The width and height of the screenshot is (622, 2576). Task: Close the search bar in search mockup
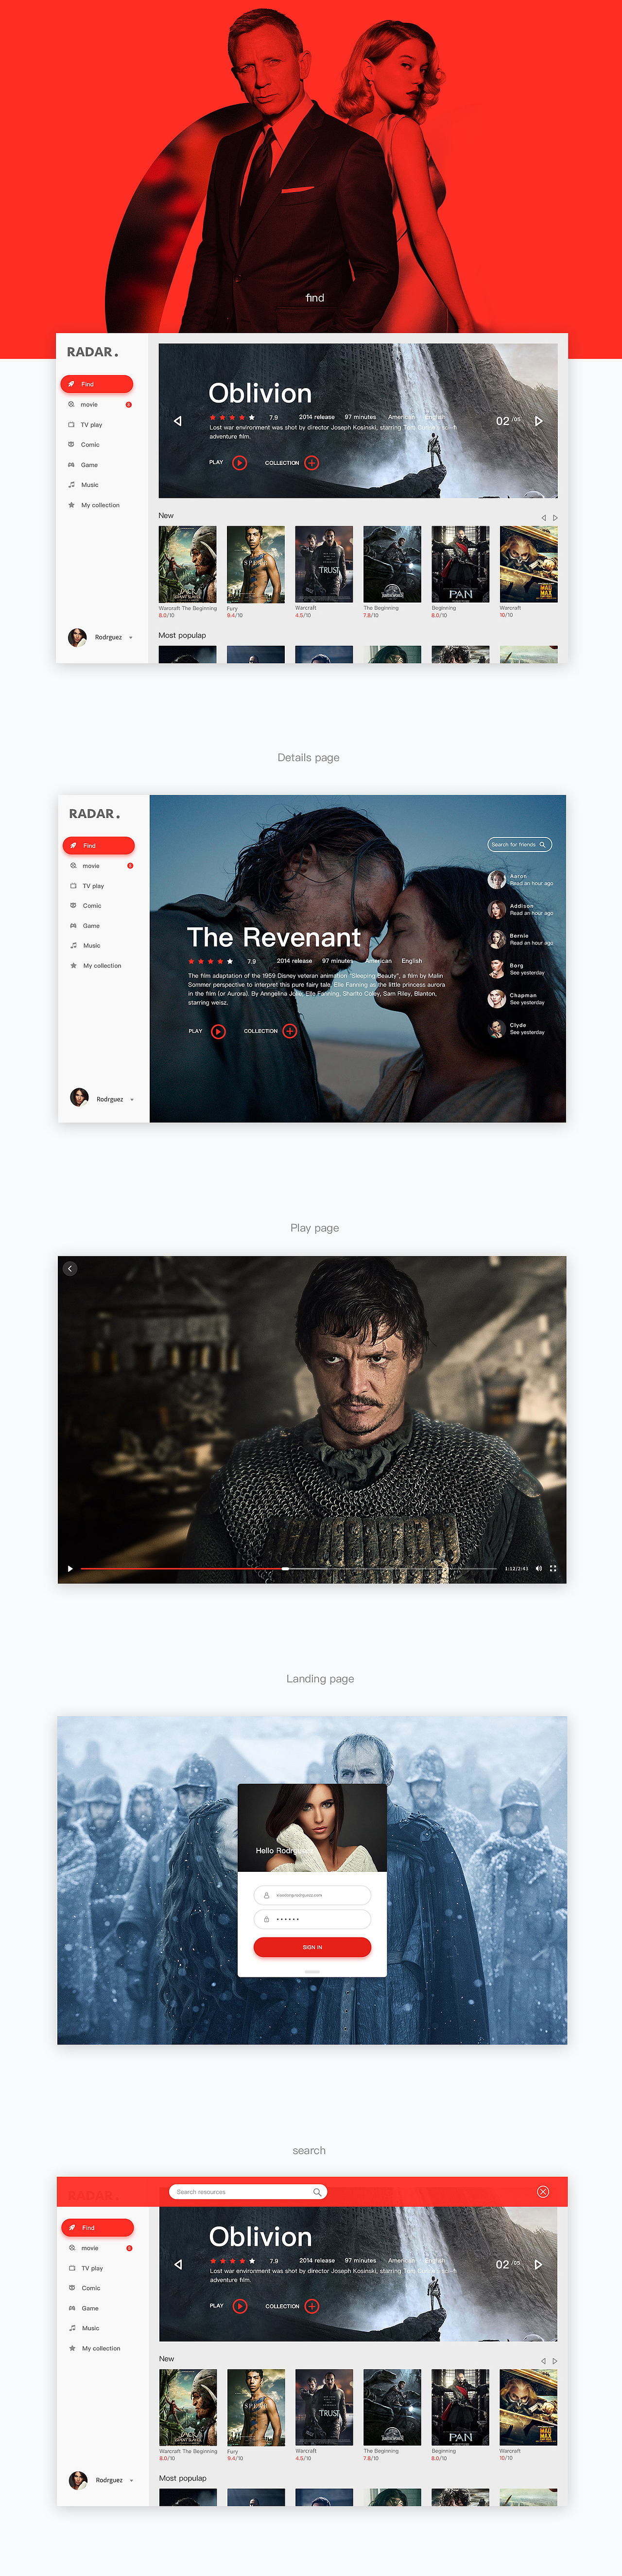coord(543,2192)
